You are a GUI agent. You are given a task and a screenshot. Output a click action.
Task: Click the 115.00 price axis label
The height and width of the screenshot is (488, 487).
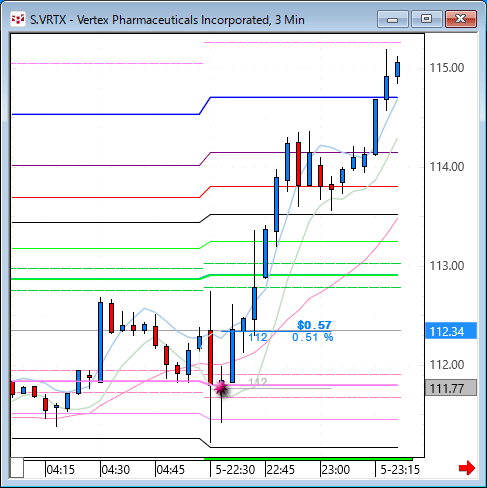pos(447,68)
